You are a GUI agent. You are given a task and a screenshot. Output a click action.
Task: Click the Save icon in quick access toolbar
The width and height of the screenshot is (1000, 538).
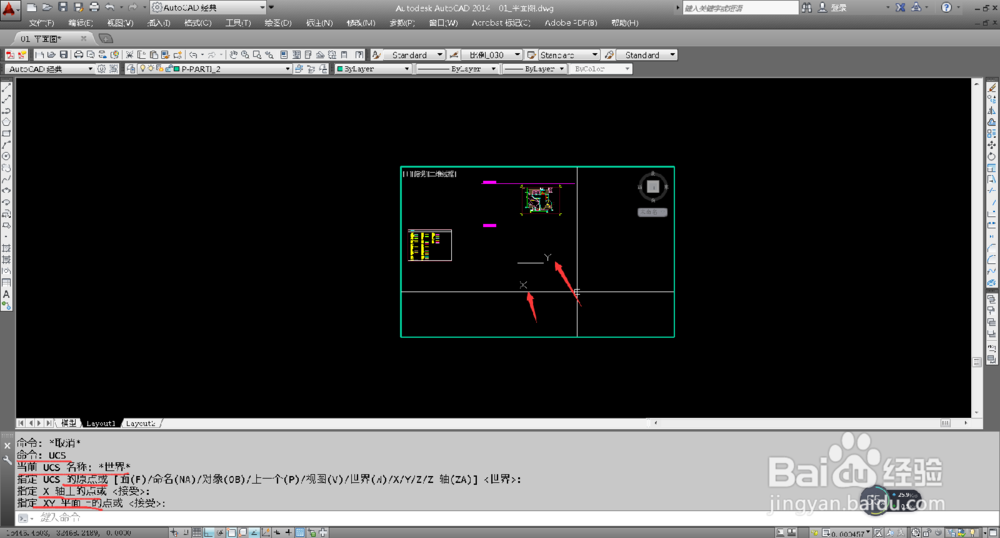point(62,8)
